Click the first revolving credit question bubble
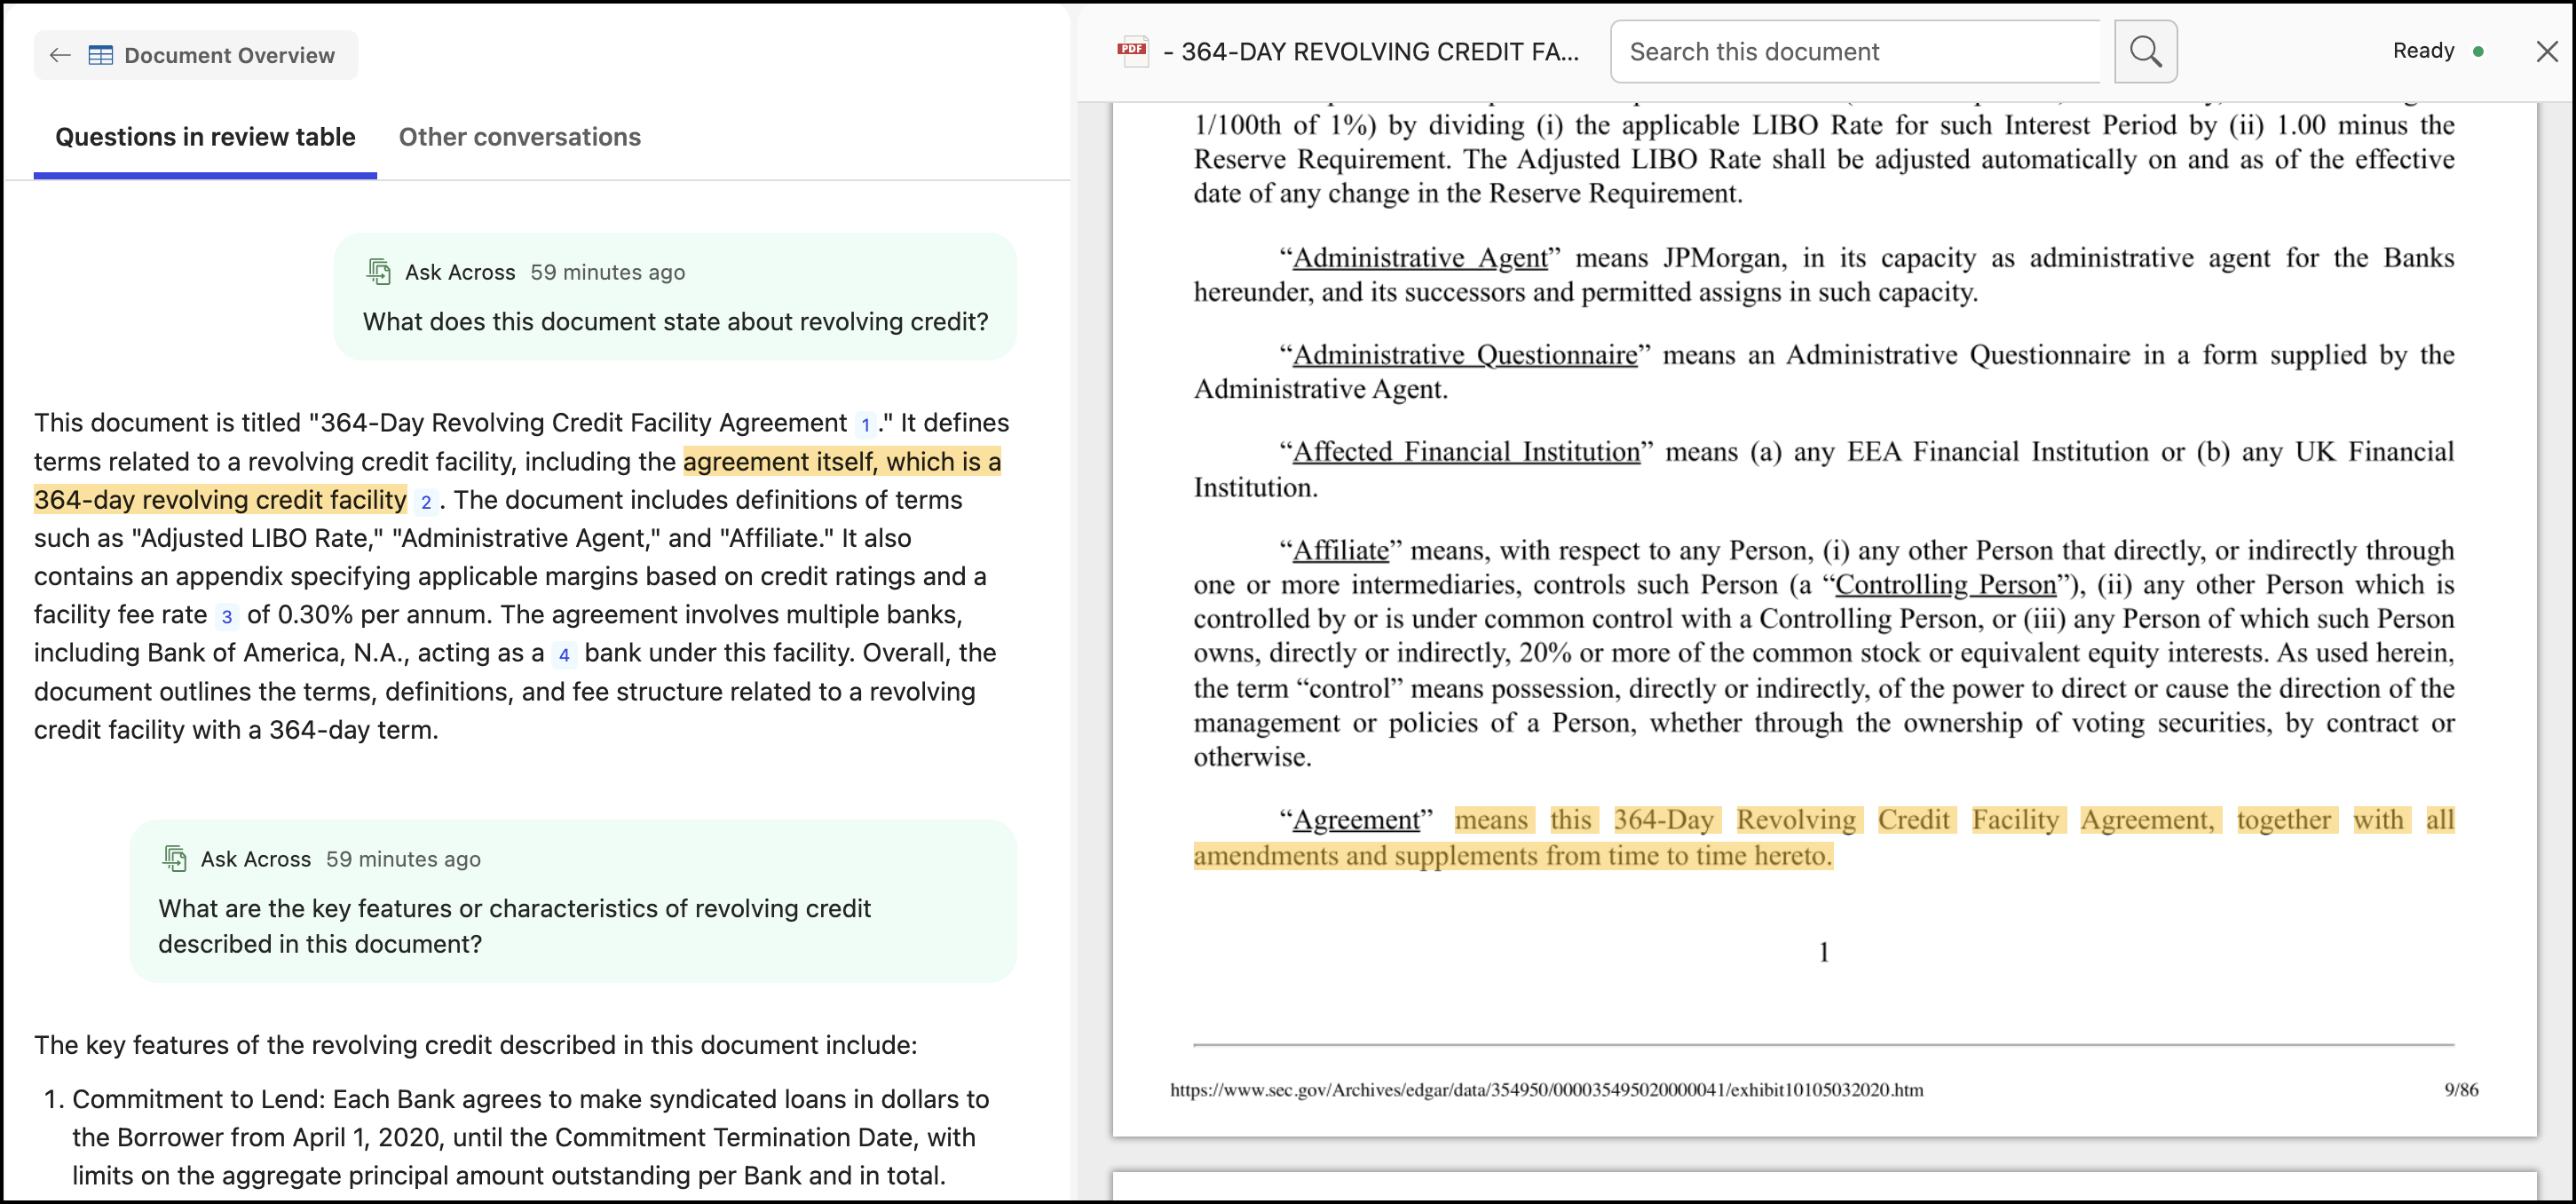 675,321
